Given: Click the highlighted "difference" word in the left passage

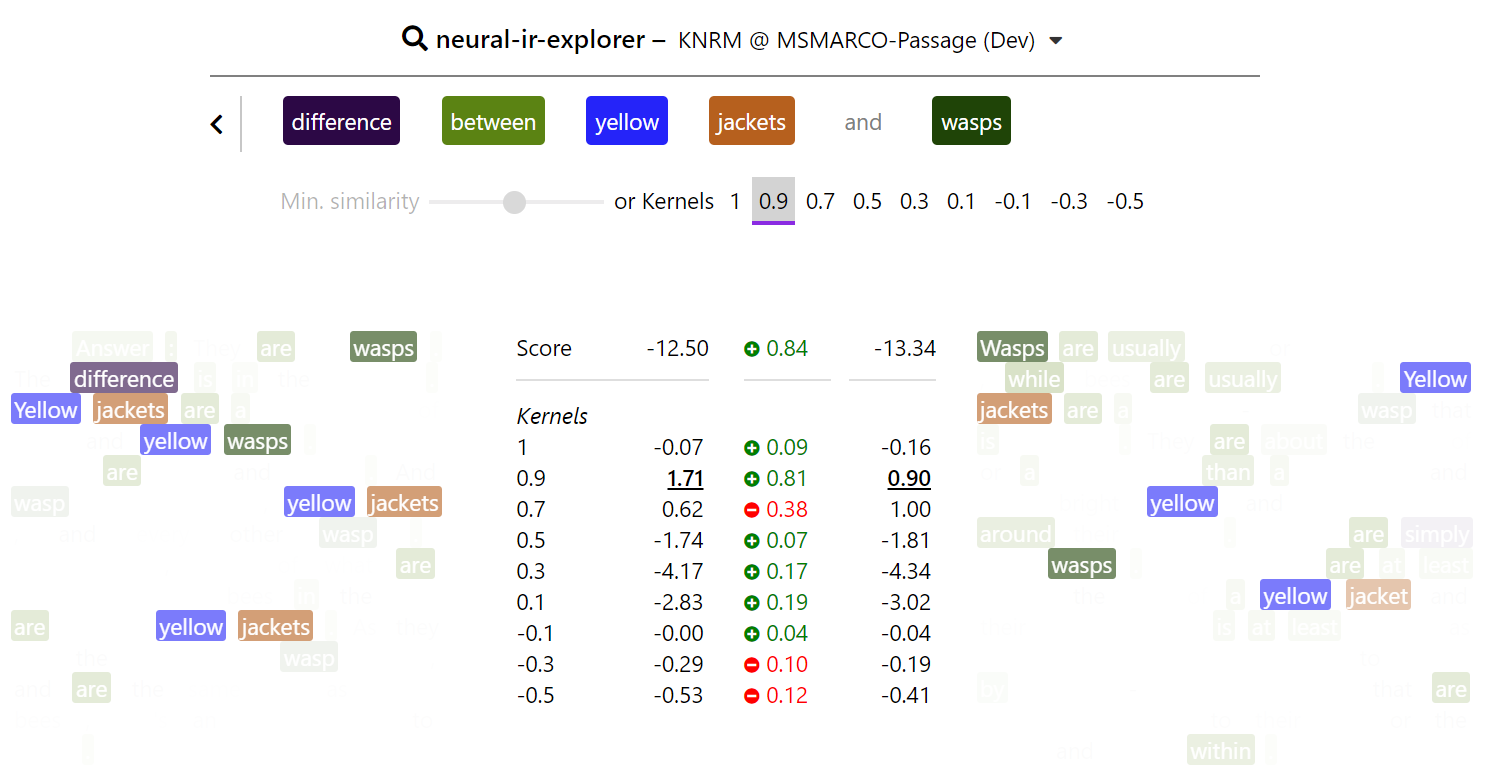Looking at the screenshot, I should (x=124, y=379).
